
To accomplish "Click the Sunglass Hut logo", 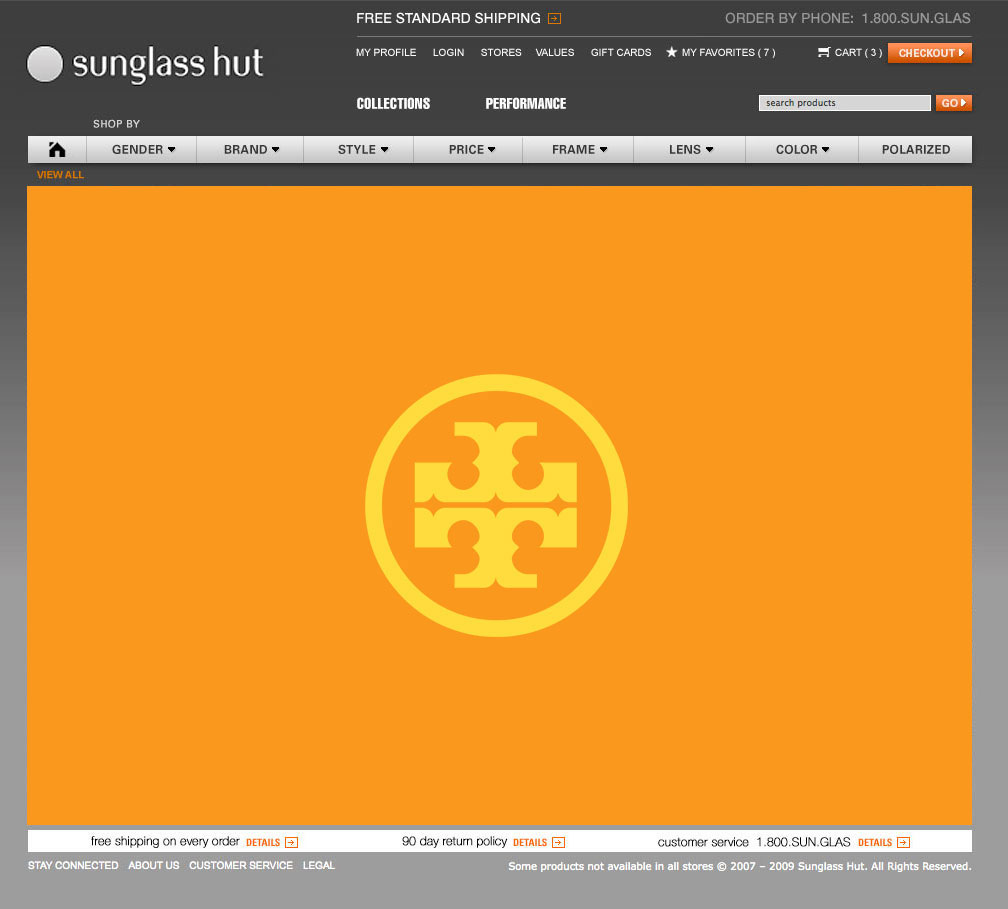I will coord(146,64).
